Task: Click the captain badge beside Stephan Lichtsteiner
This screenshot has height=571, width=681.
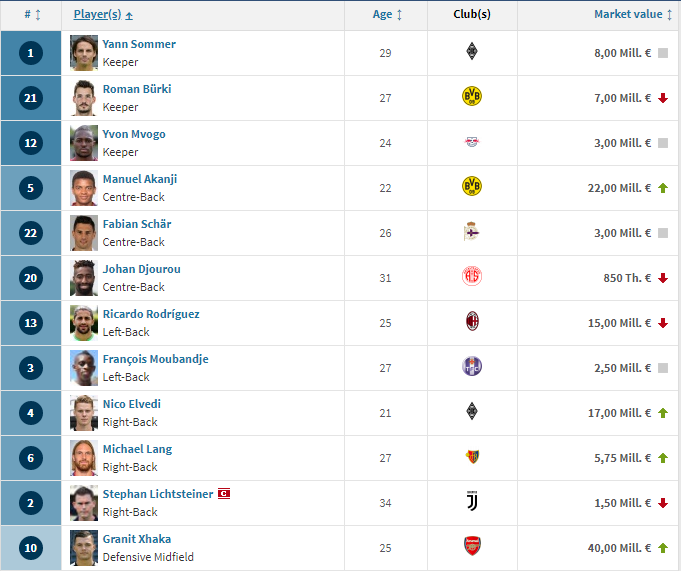Action: click(x=224, y=494)
